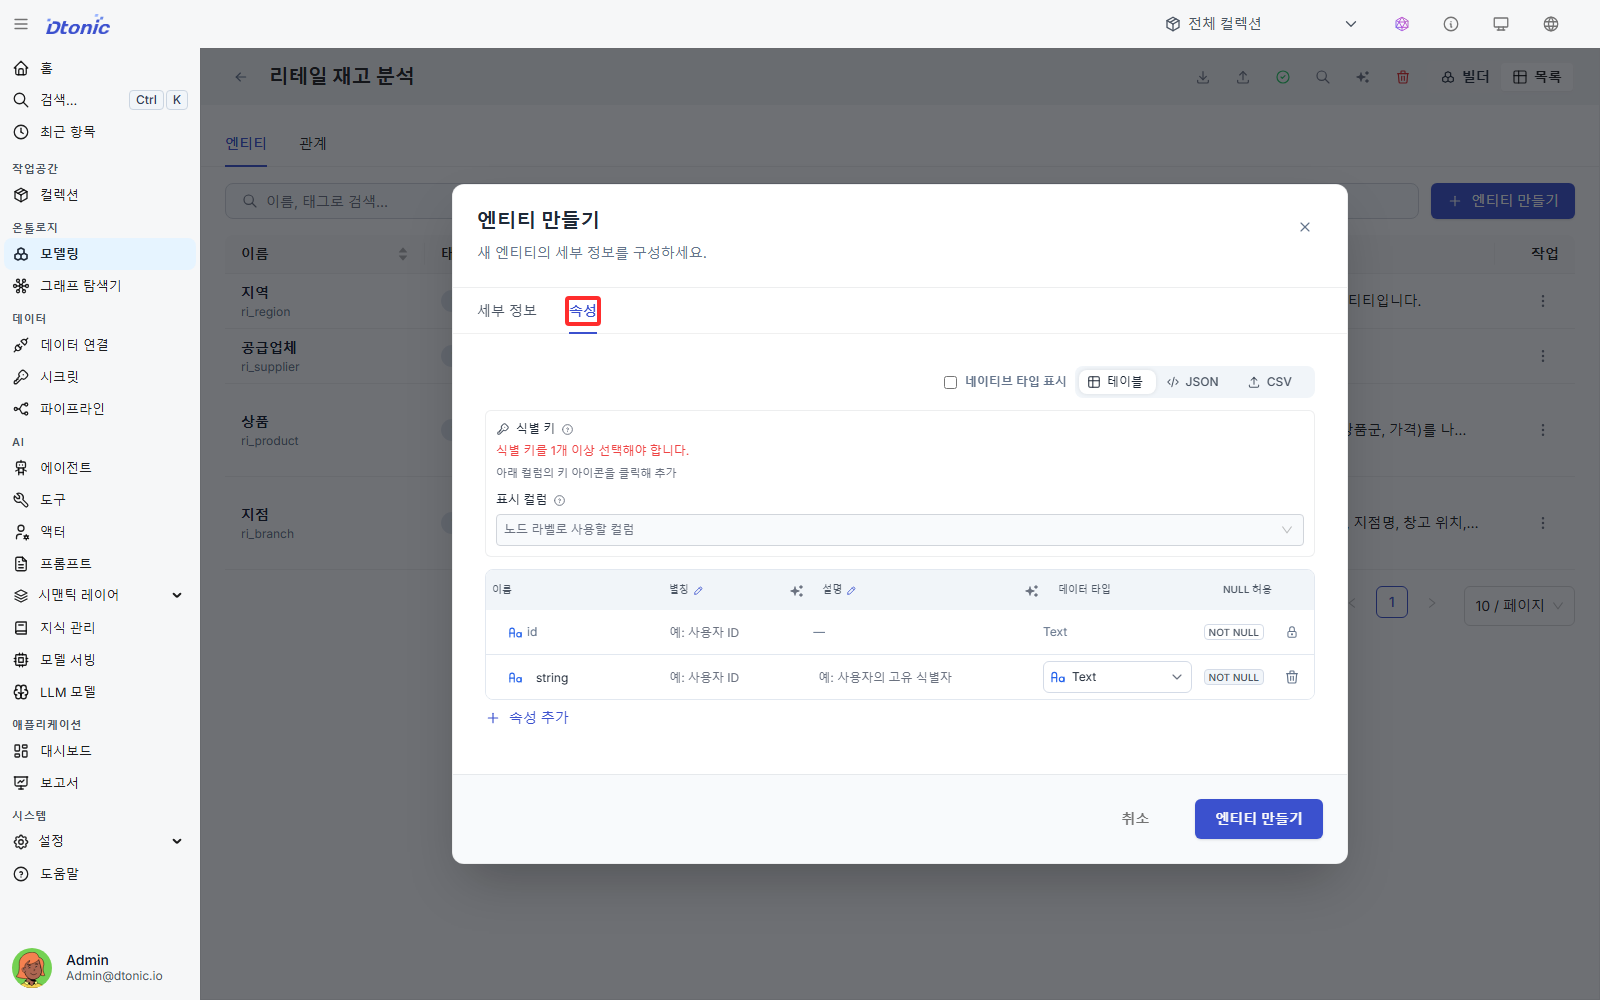Toggle NOT NULL on string row
Screen dimensions: 1600x1000
(1233, 677)
